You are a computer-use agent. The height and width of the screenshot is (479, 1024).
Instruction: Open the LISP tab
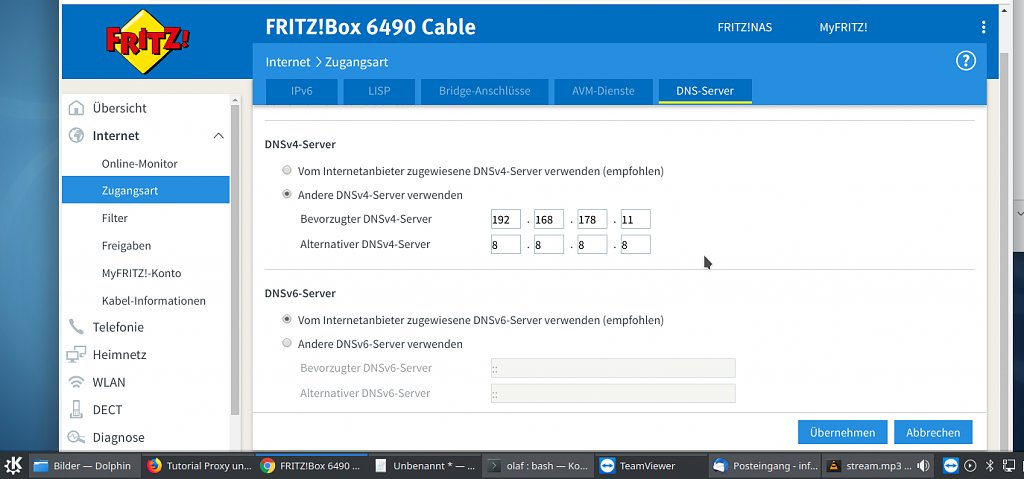tap(379, 91)
